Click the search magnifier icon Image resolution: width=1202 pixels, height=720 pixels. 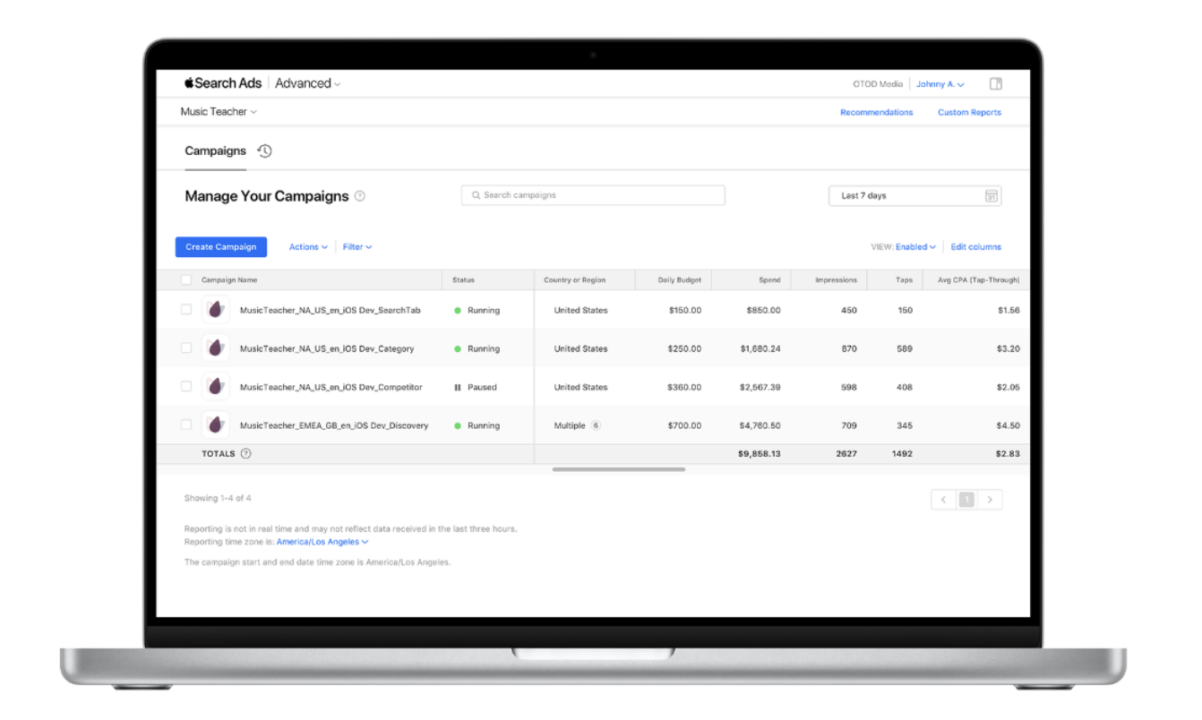476,196
